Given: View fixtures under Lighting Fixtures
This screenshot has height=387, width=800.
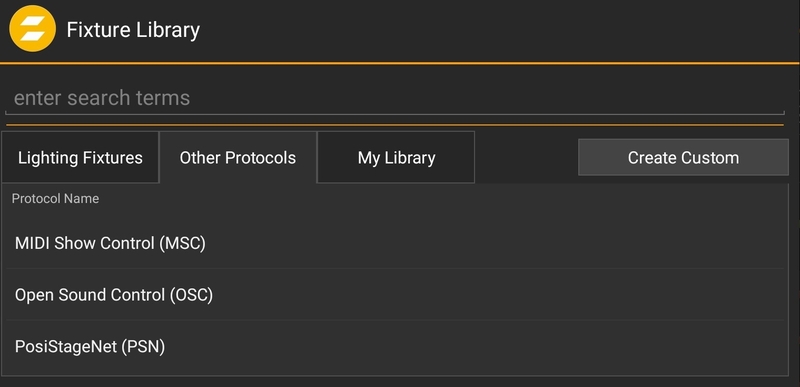Looking at the screenshot, I should (x=80, y=158).
